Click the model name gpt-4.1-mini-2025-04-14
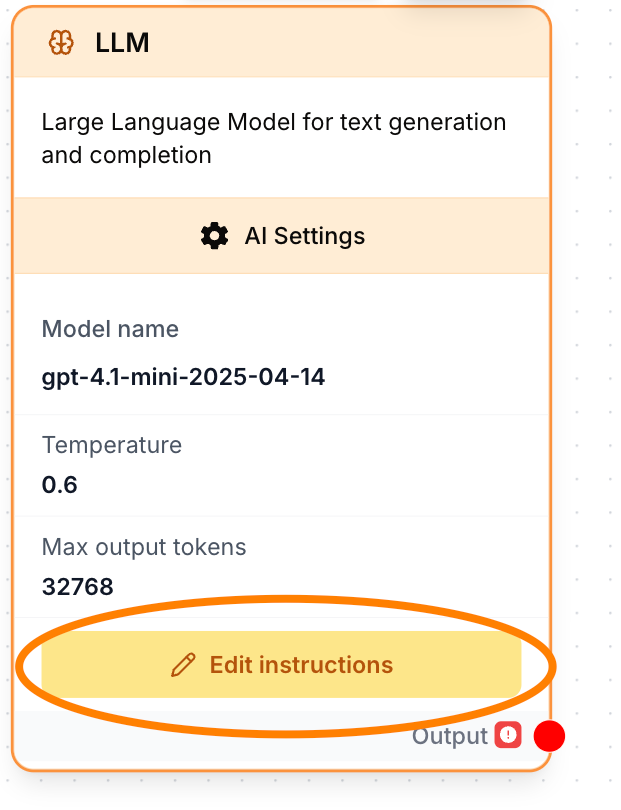 click(x=183, y=377)
